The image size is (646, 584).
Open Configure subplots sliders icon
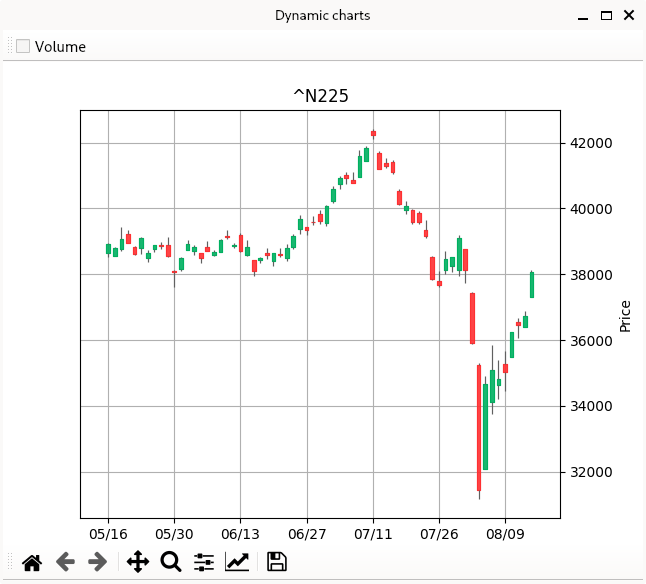point(204,562)
